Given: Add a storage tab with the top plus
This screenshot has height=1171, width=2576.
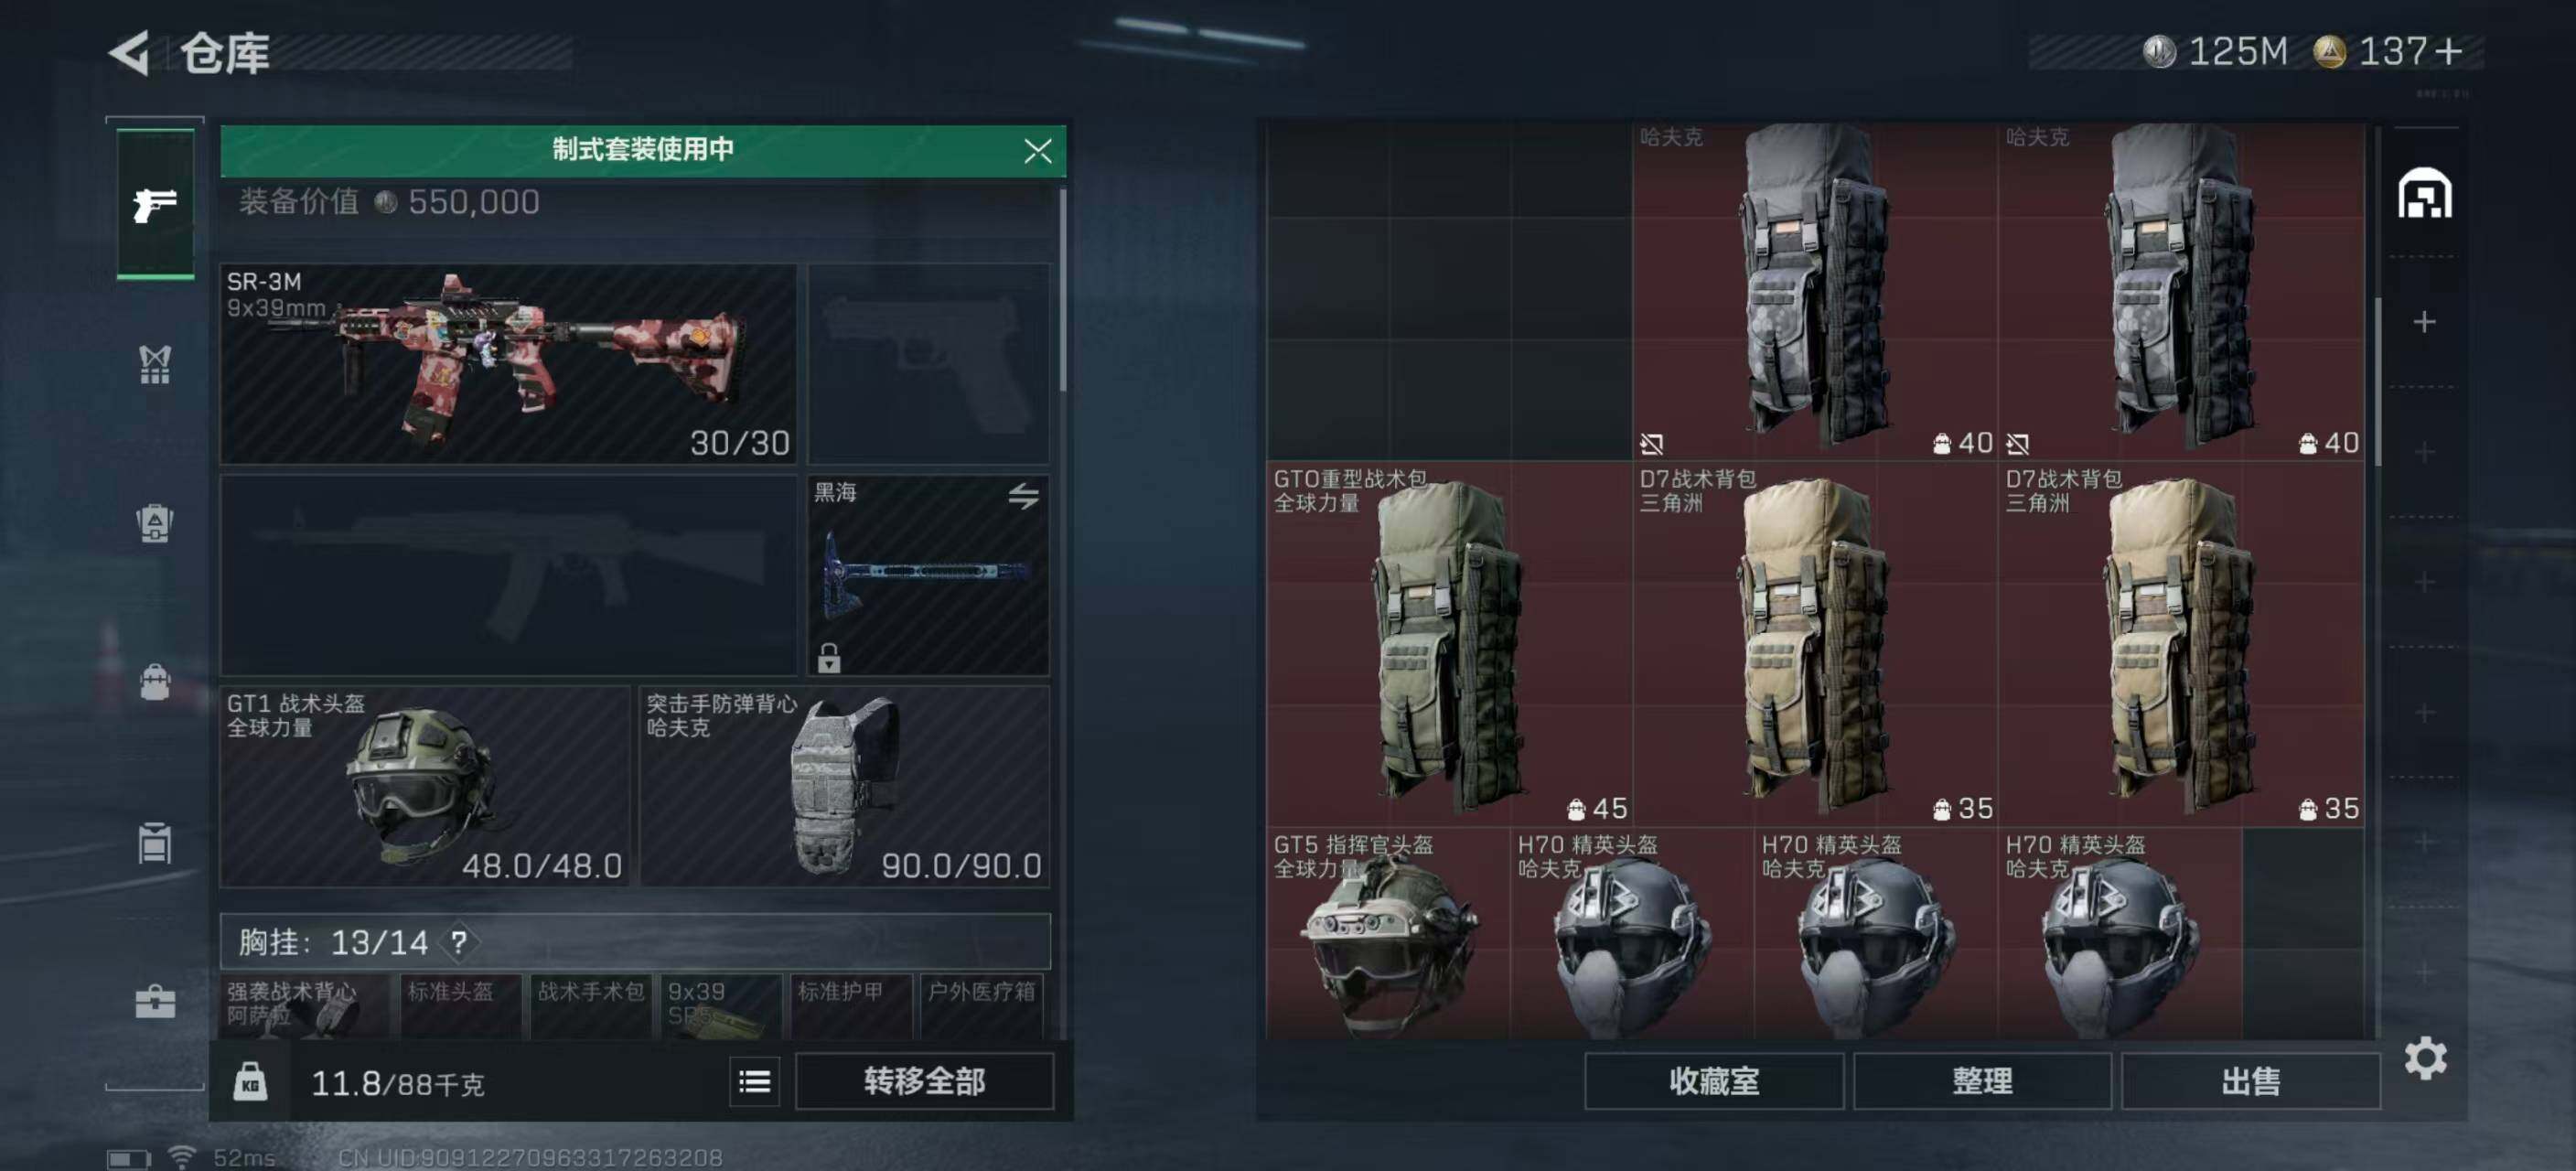Looking at the screenshot, I should pyautogui.click(x=2424, y=322).
